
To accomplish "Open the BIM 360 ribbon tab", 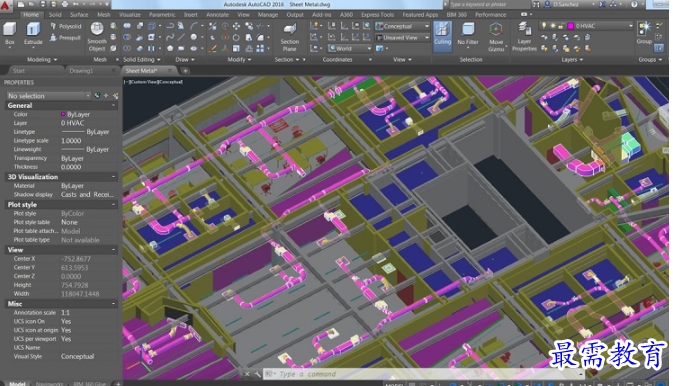I will point(457,15).
